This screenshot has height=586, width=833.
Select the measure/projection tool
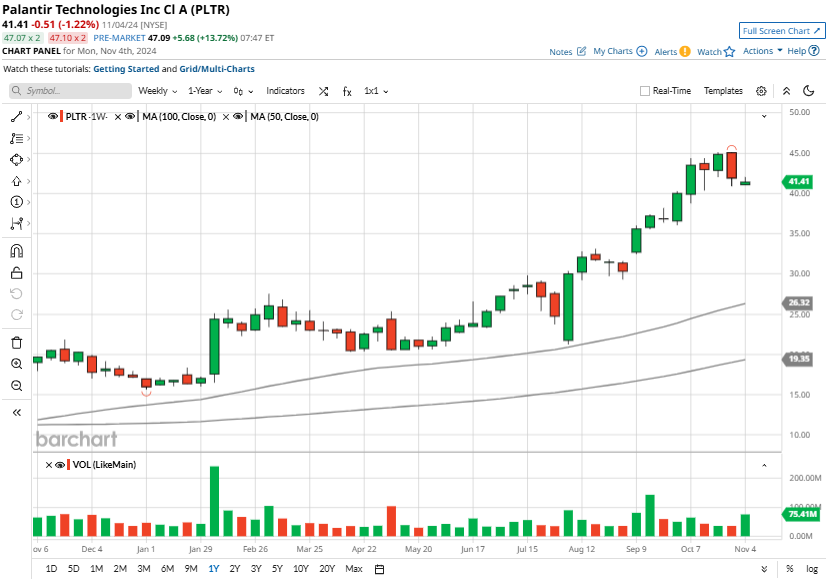16,224
